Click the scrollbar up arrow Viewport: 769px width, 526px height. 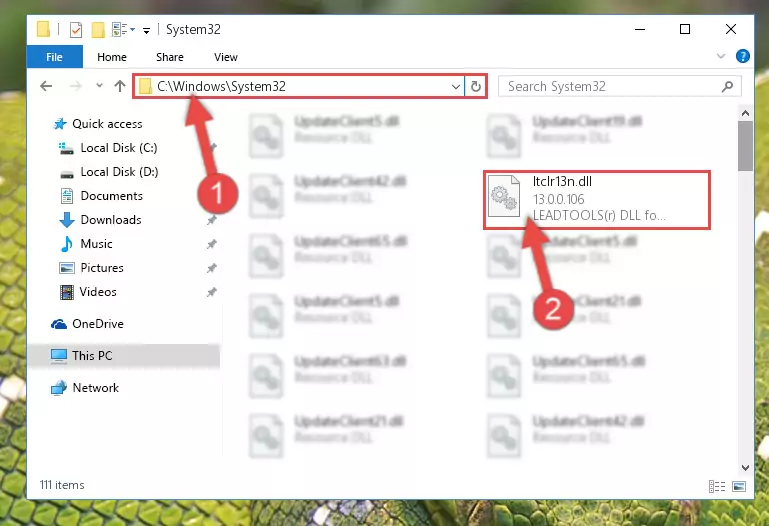[x=745, y=113]
